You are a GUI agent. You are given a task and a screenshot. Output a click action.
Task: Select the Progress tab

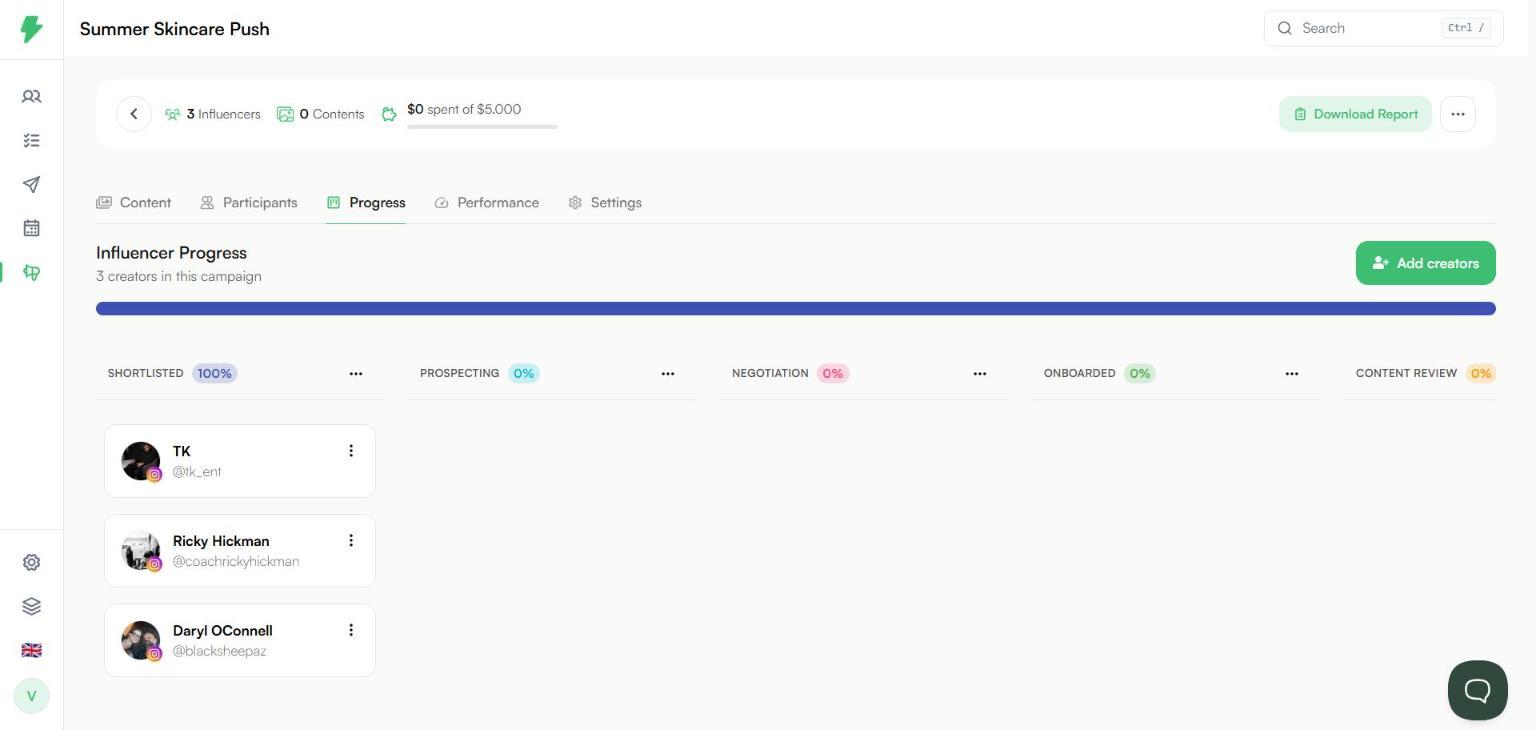366,203
